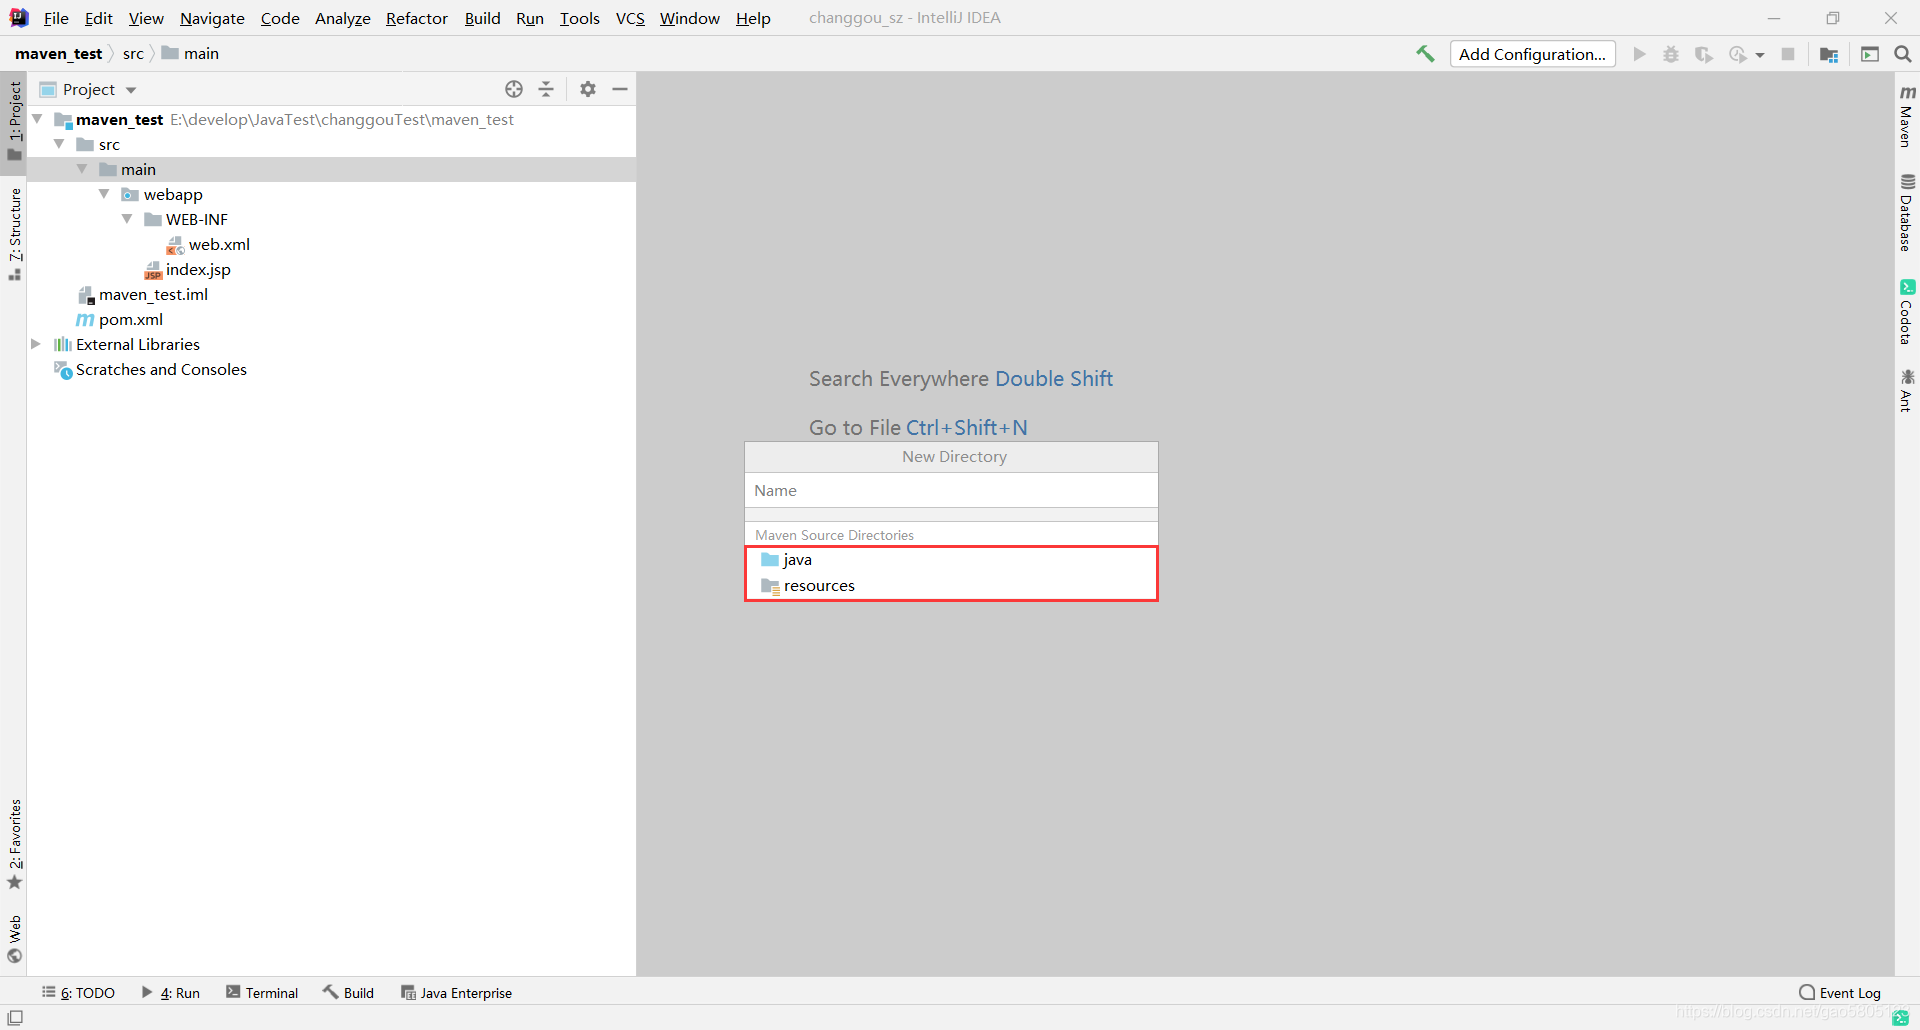Viewport: 1920px width, 1030px height.
Task: Open the Tools menu
Action: point(579,18)
